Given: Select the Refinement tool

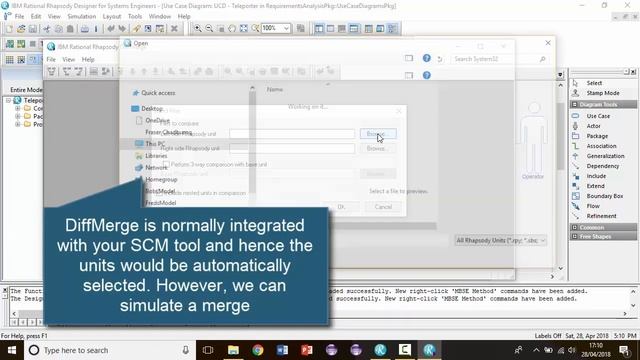Looking at the screenshot, I should [x=601, y=216].
